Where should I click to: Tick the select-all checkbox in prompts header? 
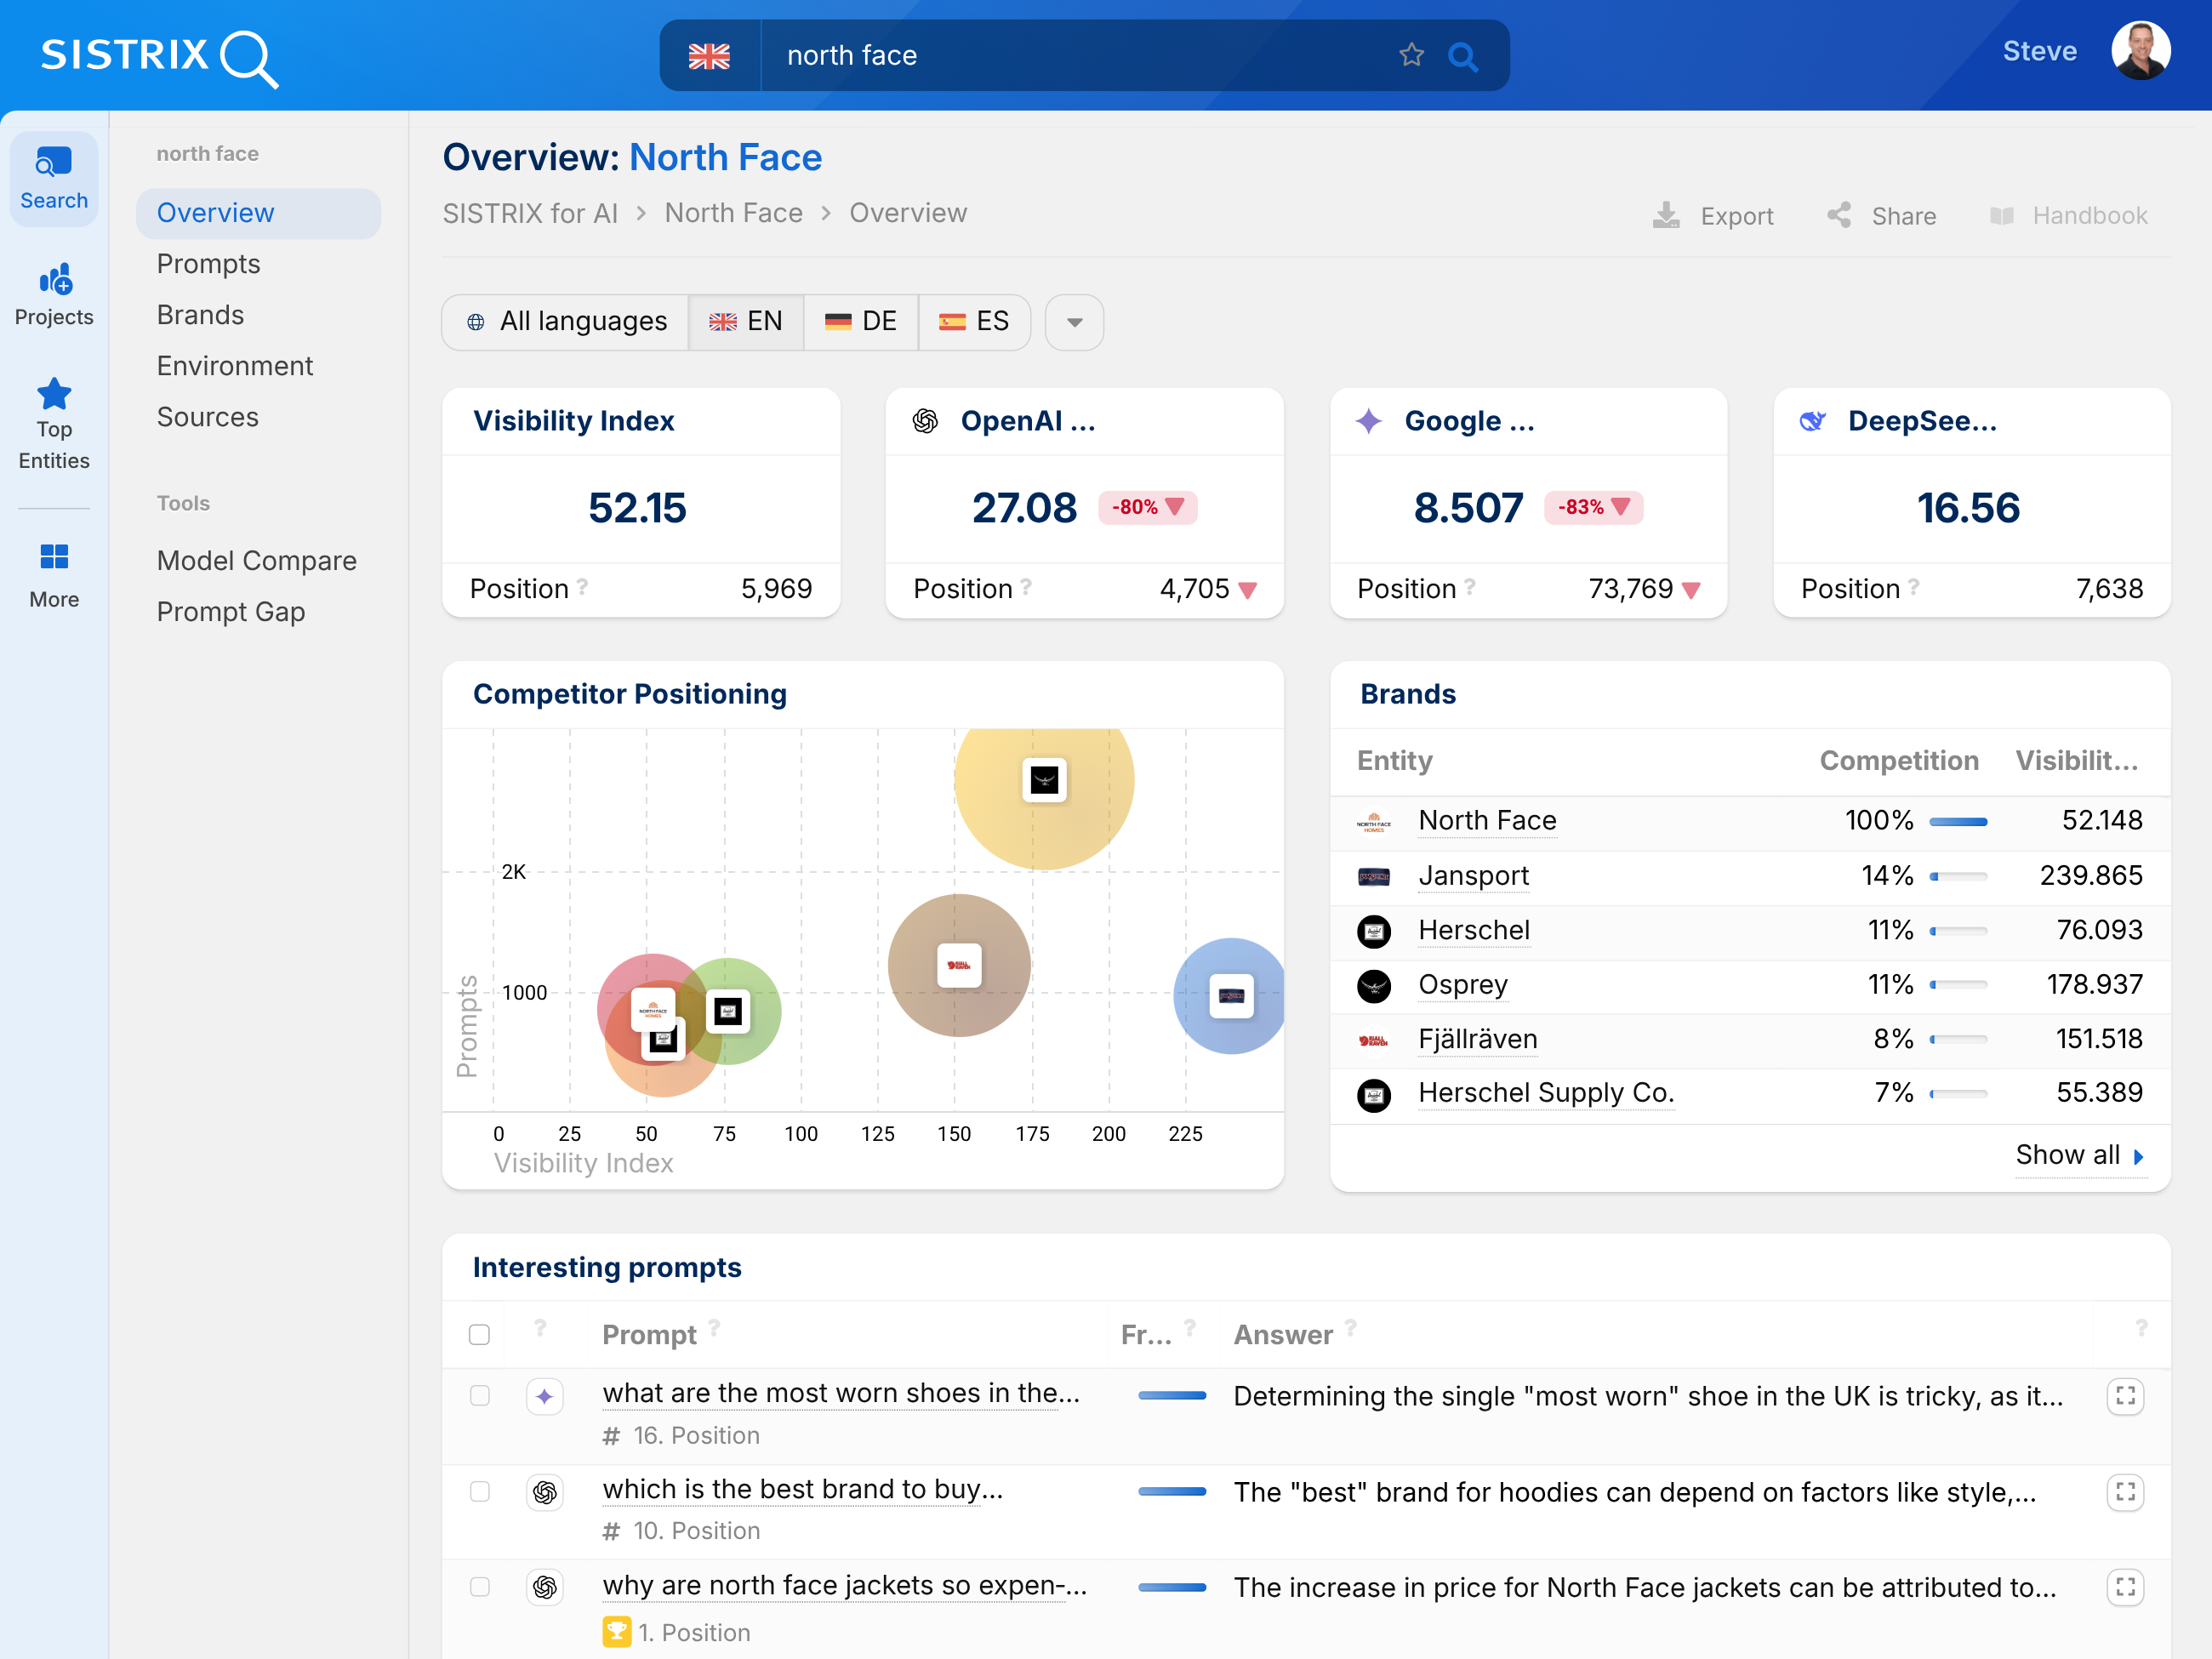point(480,1335)
